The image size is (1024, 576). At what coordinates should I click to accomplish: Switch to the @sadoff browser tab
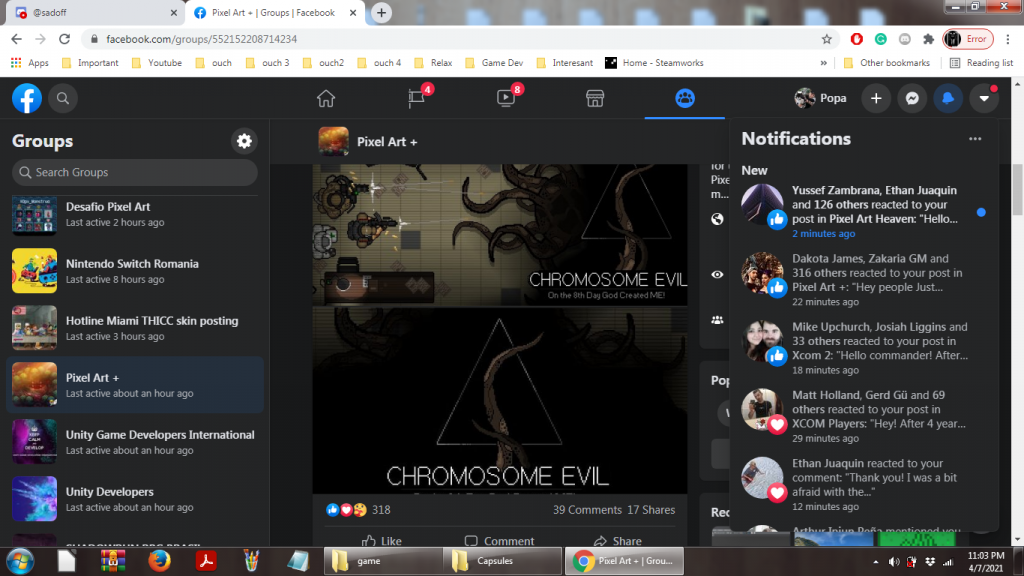pyautogui.click(x=97, y=13)
